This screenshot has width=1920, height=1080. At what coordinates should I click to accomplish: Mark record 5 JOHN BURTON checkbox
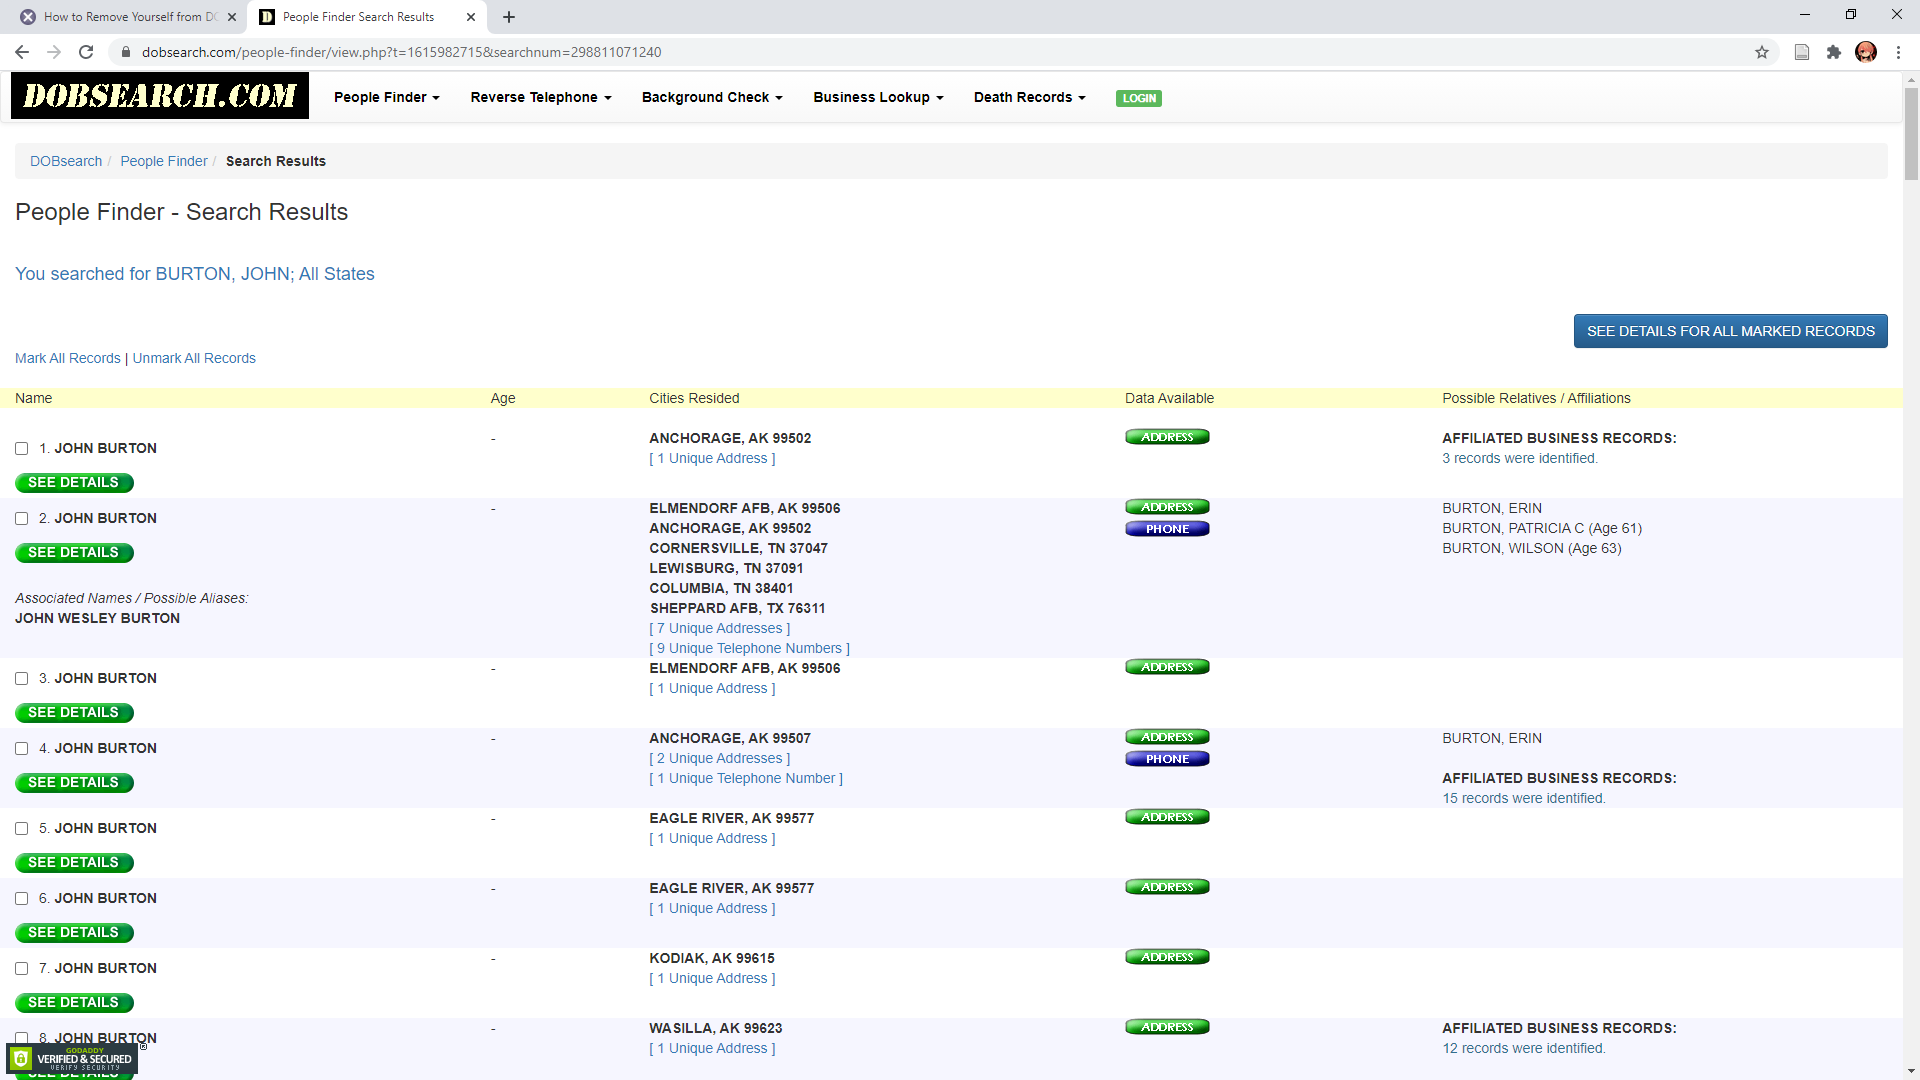pos(21,829)
